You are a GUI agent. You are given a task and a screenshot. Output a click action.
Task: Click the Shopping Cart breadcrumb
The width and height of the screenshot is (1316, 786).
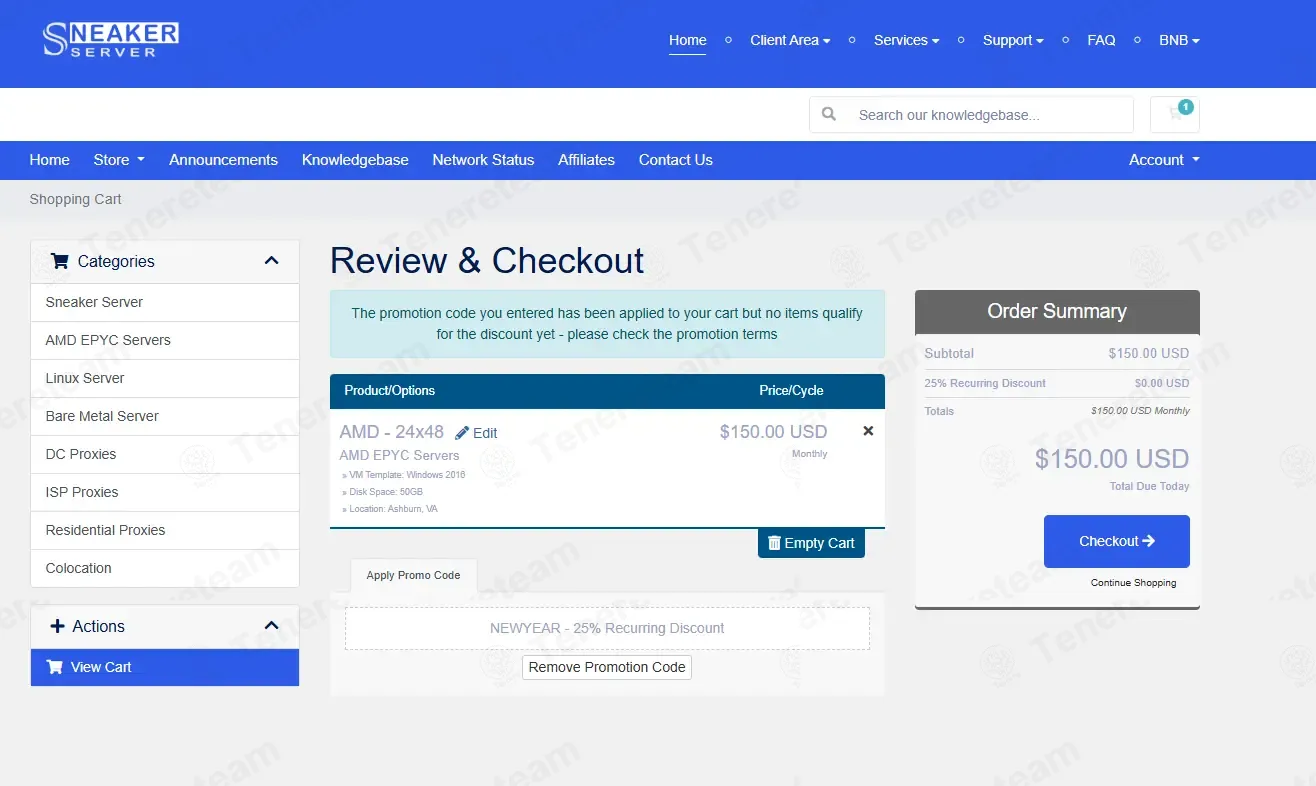[76, 199]
